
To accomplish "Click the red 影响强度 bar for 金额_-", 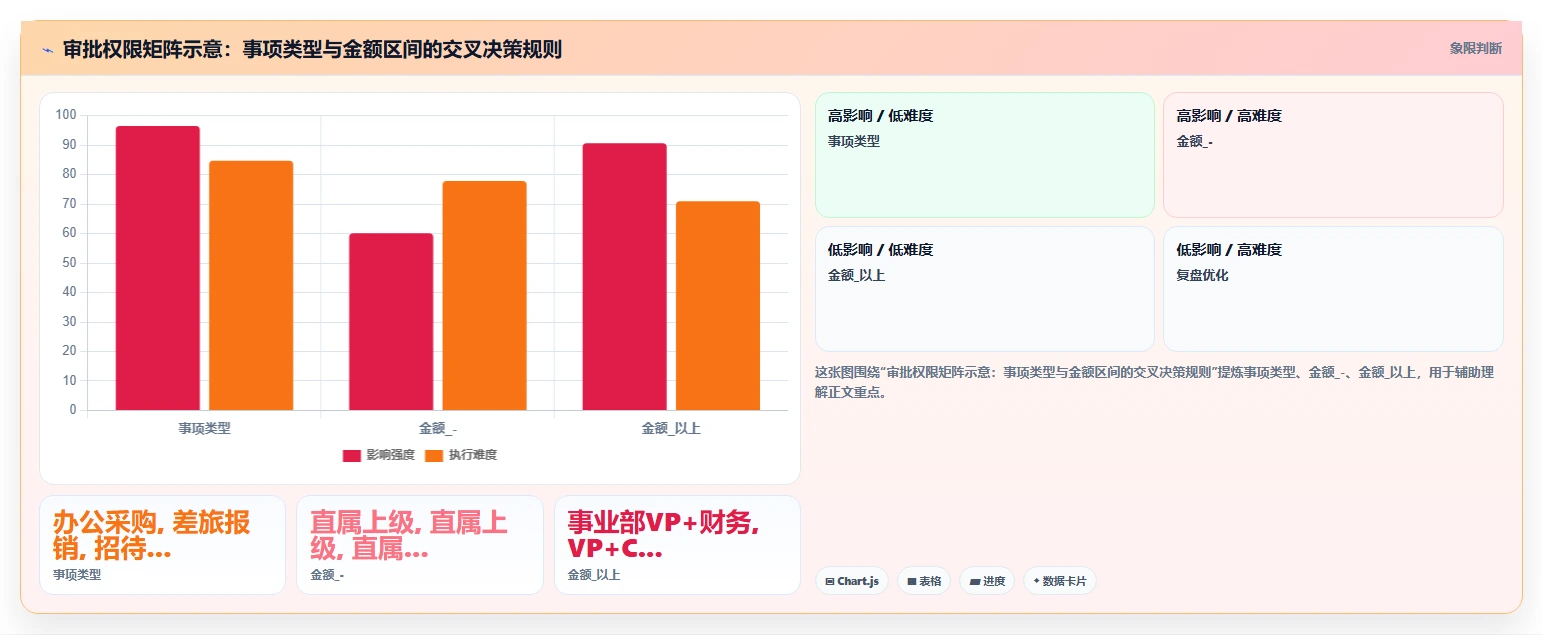I will (x=391, y=321).
